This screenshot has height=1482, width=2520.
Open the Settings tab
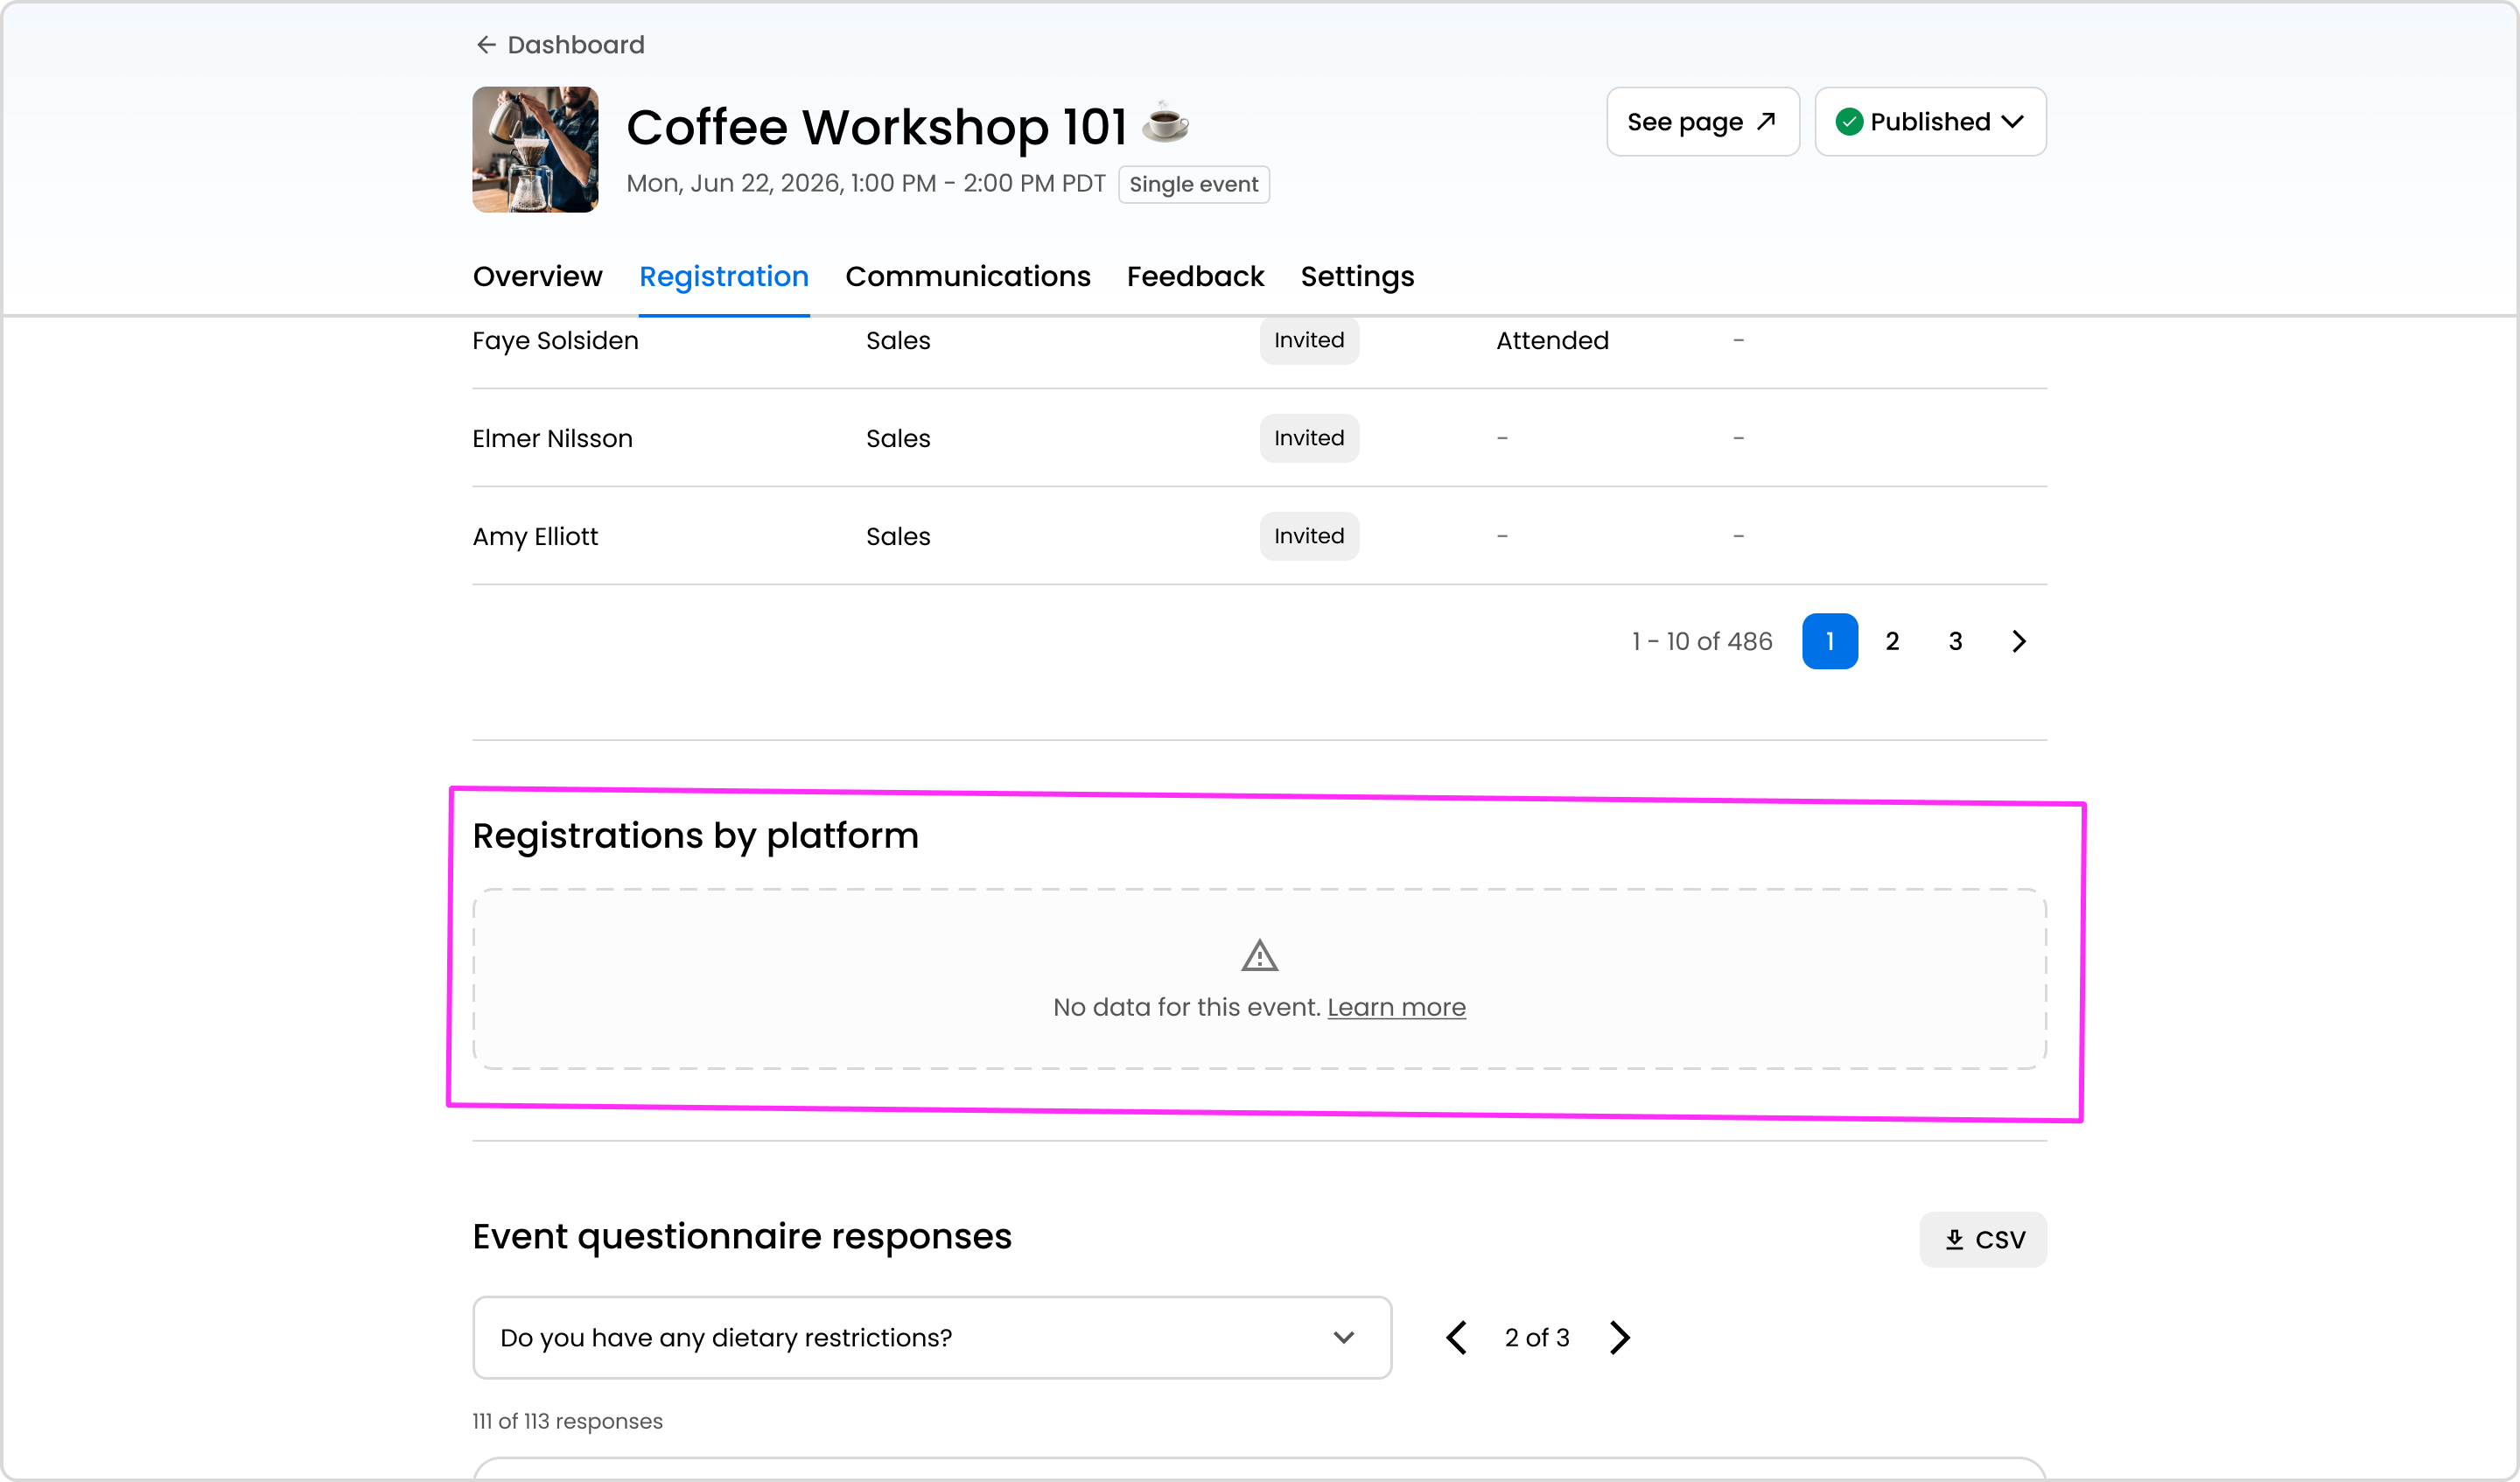(1357, 276)
